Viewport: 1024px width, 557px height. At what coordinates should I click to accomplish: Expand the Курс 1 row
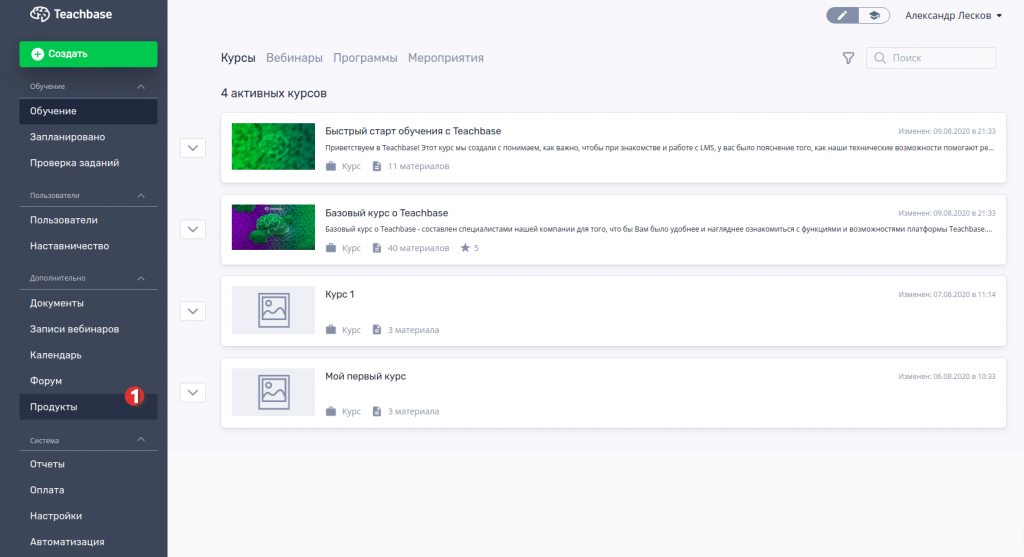(x=193, y=311)
